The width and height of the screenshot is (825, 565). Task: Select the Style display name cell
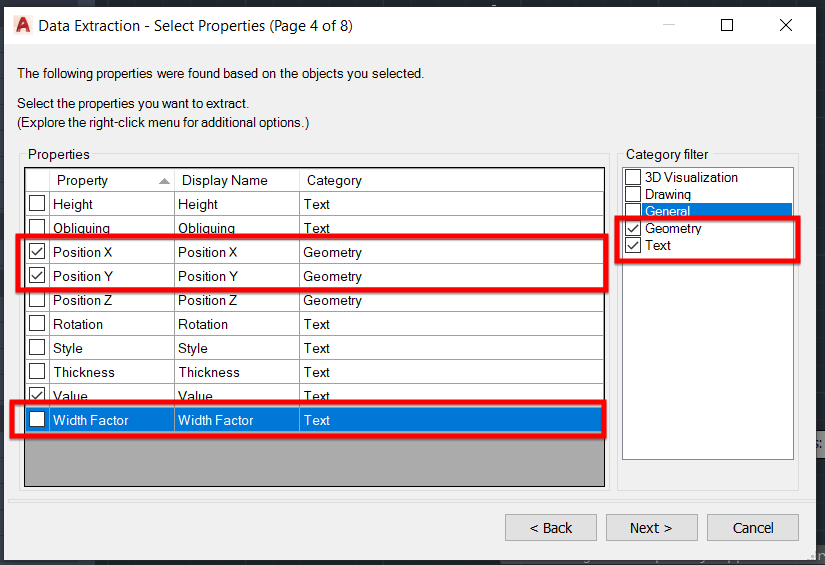click(237, 348)
